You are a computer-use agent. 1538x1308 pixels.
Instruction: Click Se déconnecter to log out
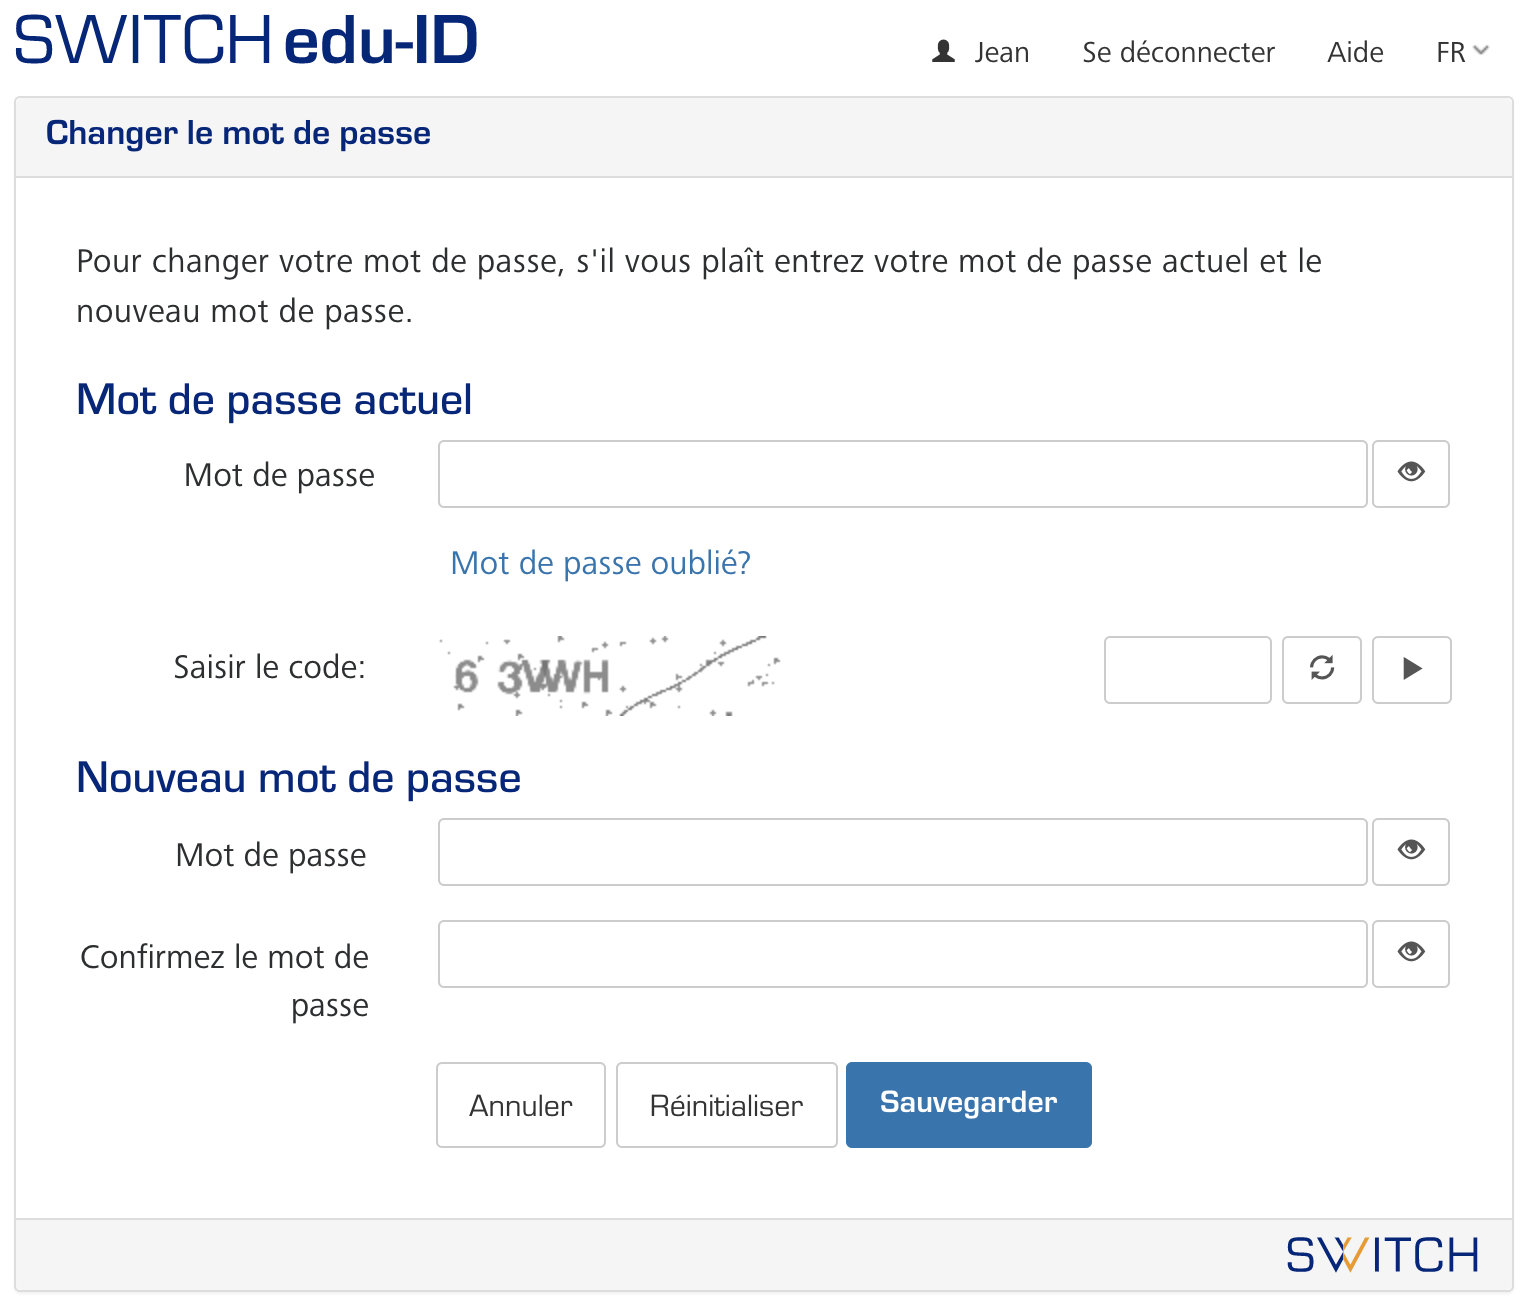pyautogui.click(x=1177, y=52)
